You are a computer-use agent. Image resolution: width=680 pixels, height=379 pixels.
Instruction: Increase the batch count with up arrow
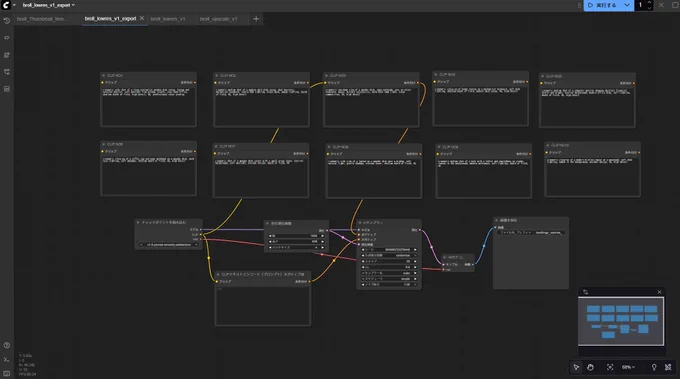click(x=649, y=3)
